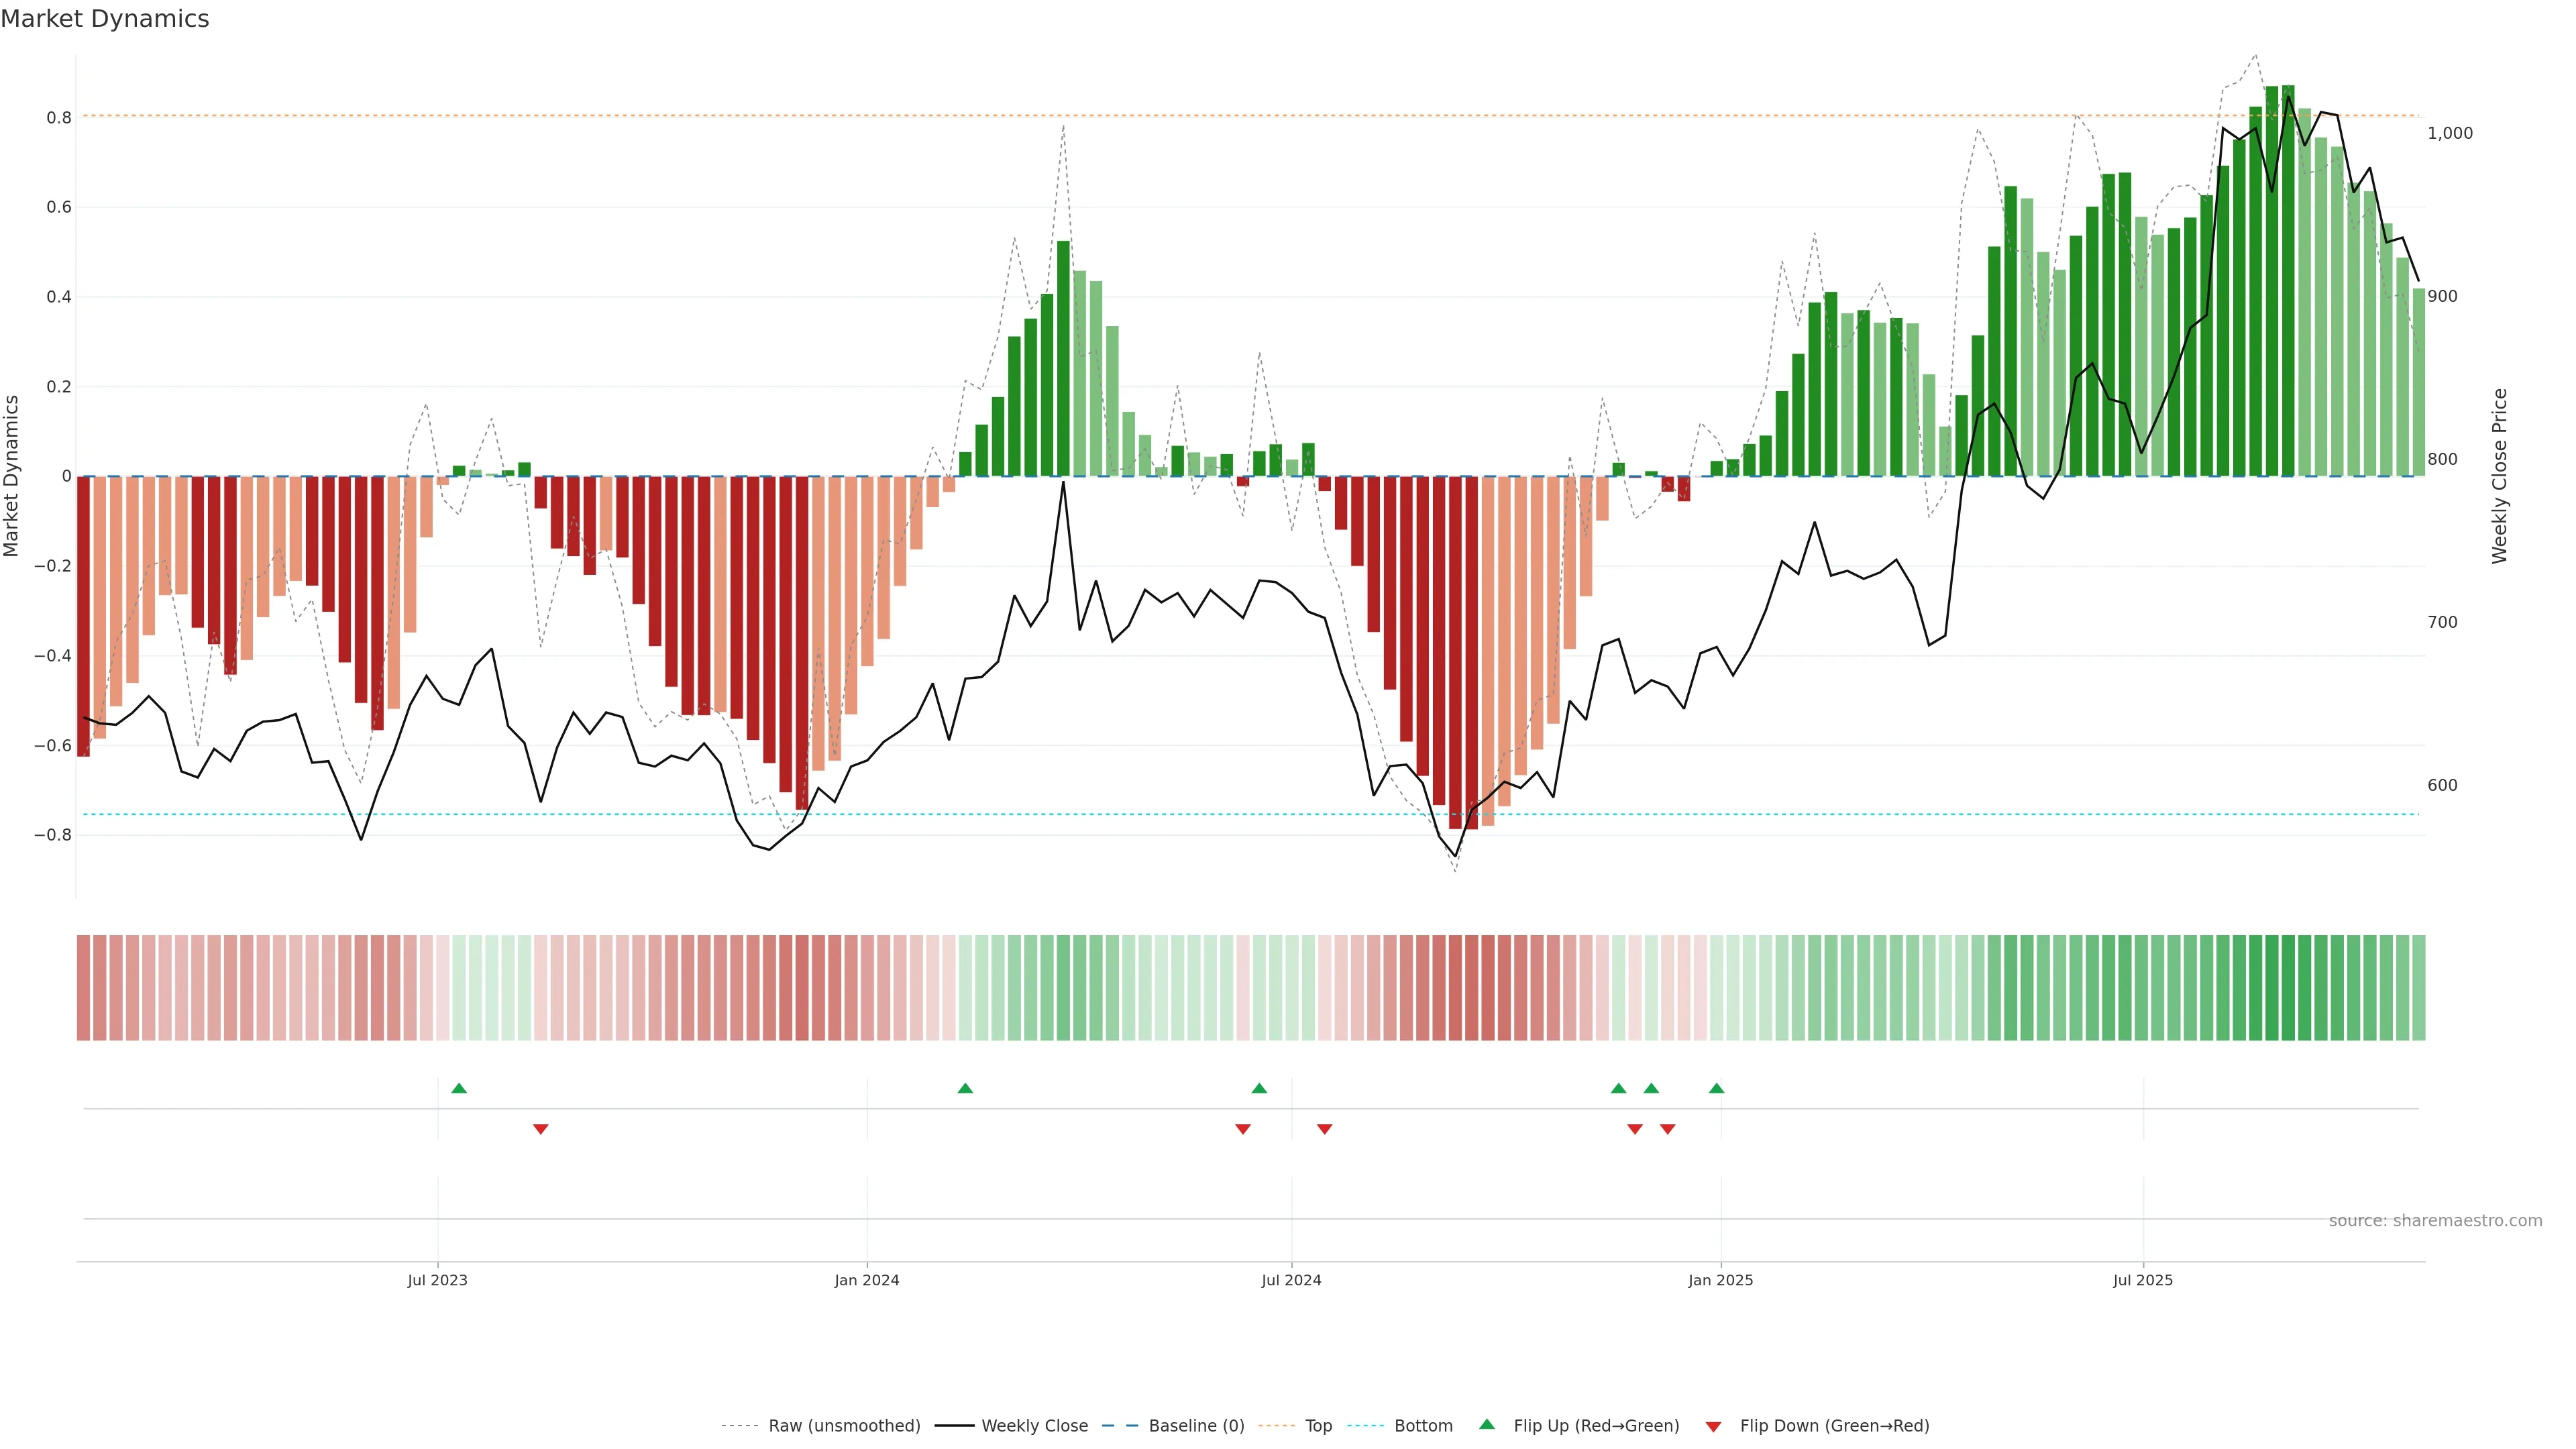The width and height of the screenshot is (2576, 1449).
Task: Click the green triangle icon in the legend
Action: [1487, 1424]
